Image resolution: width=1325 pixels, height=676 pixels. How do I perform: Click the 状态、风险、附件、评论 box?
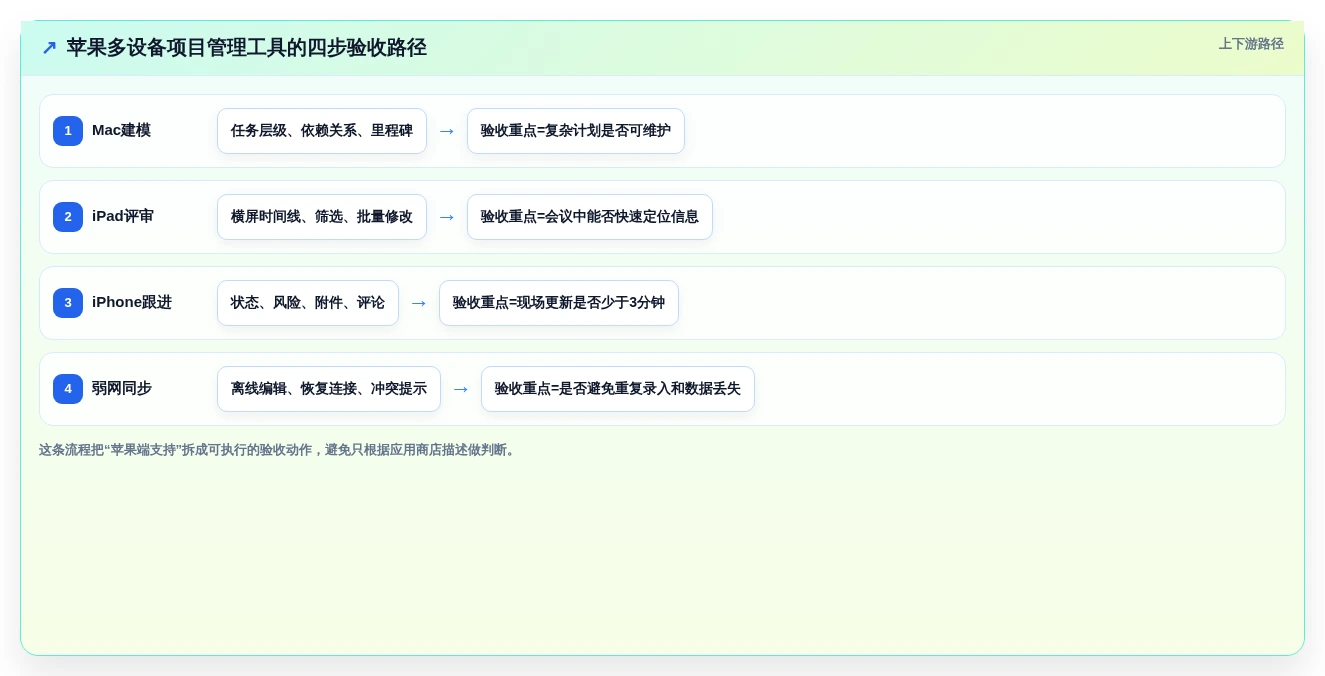pos(308,303)
